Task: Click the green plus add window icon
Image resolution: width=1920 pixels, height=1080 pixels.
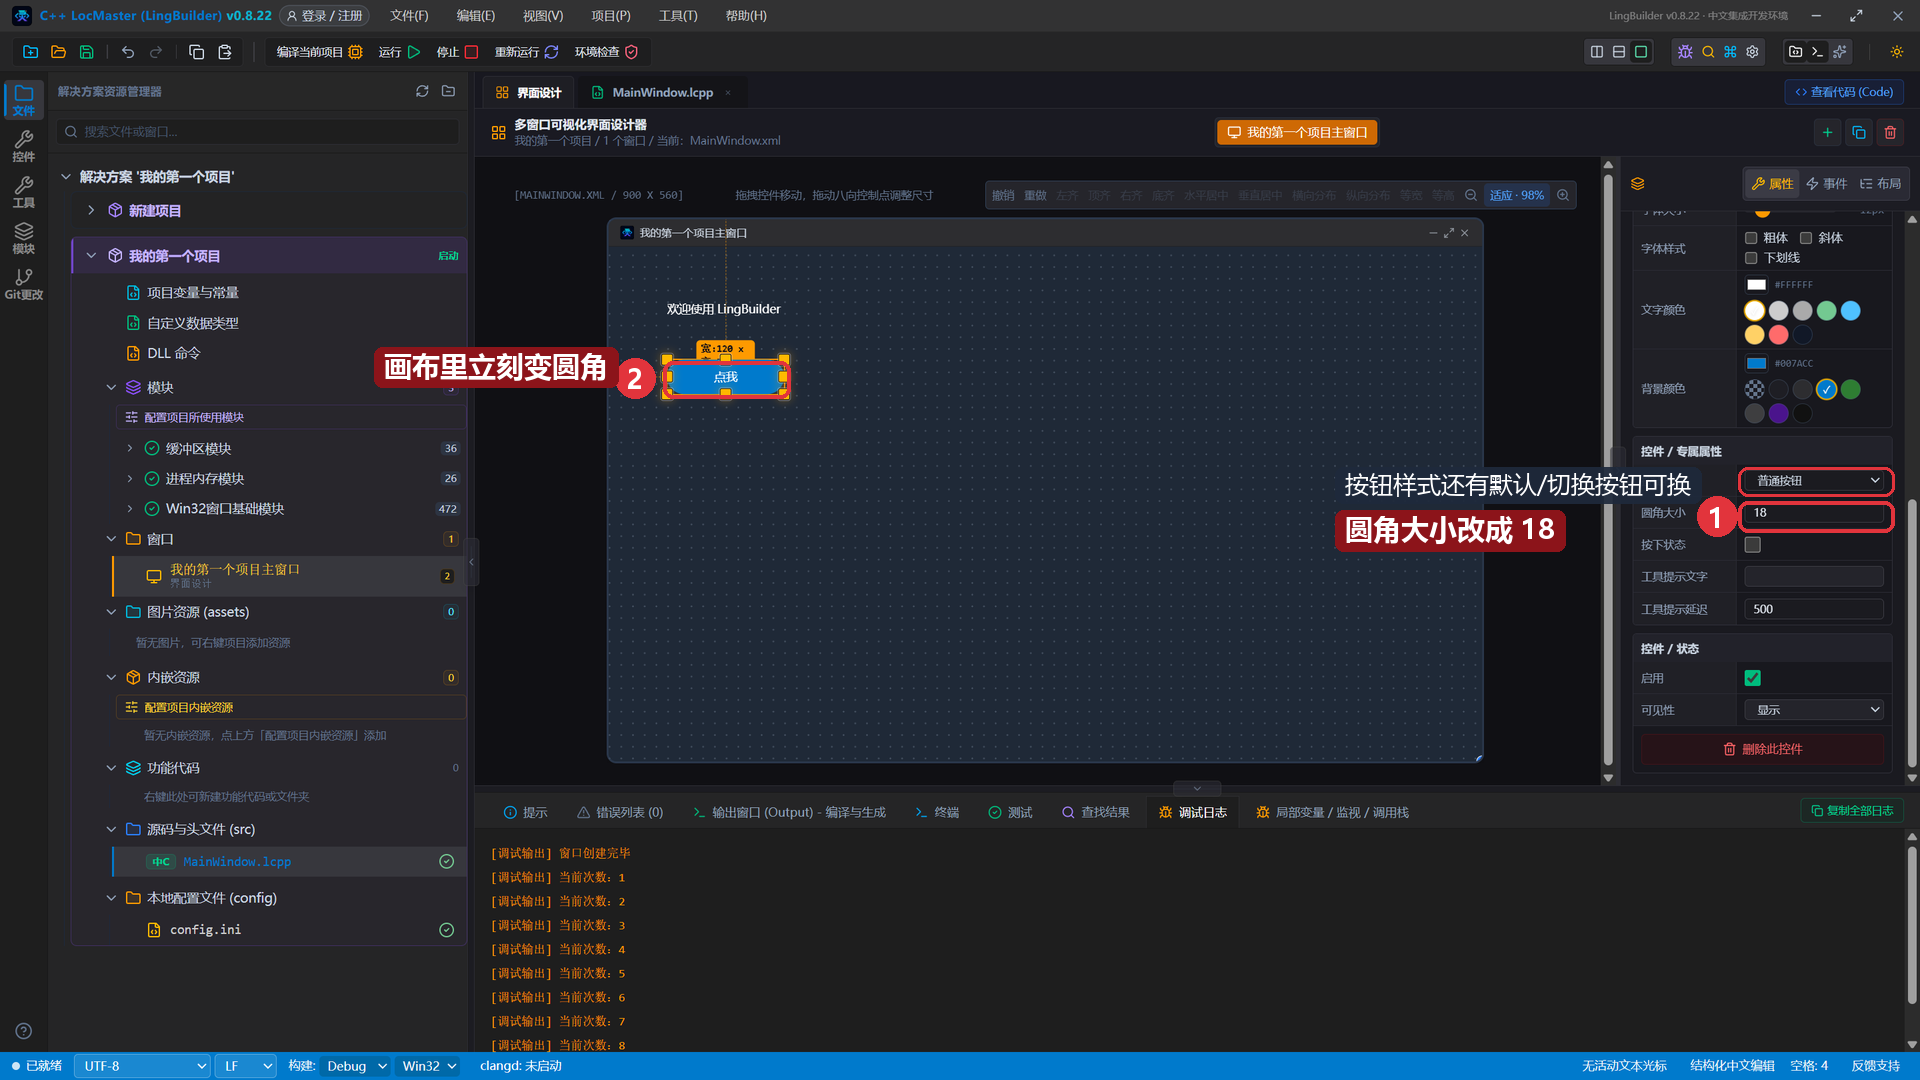Action: coord(1827,132)
